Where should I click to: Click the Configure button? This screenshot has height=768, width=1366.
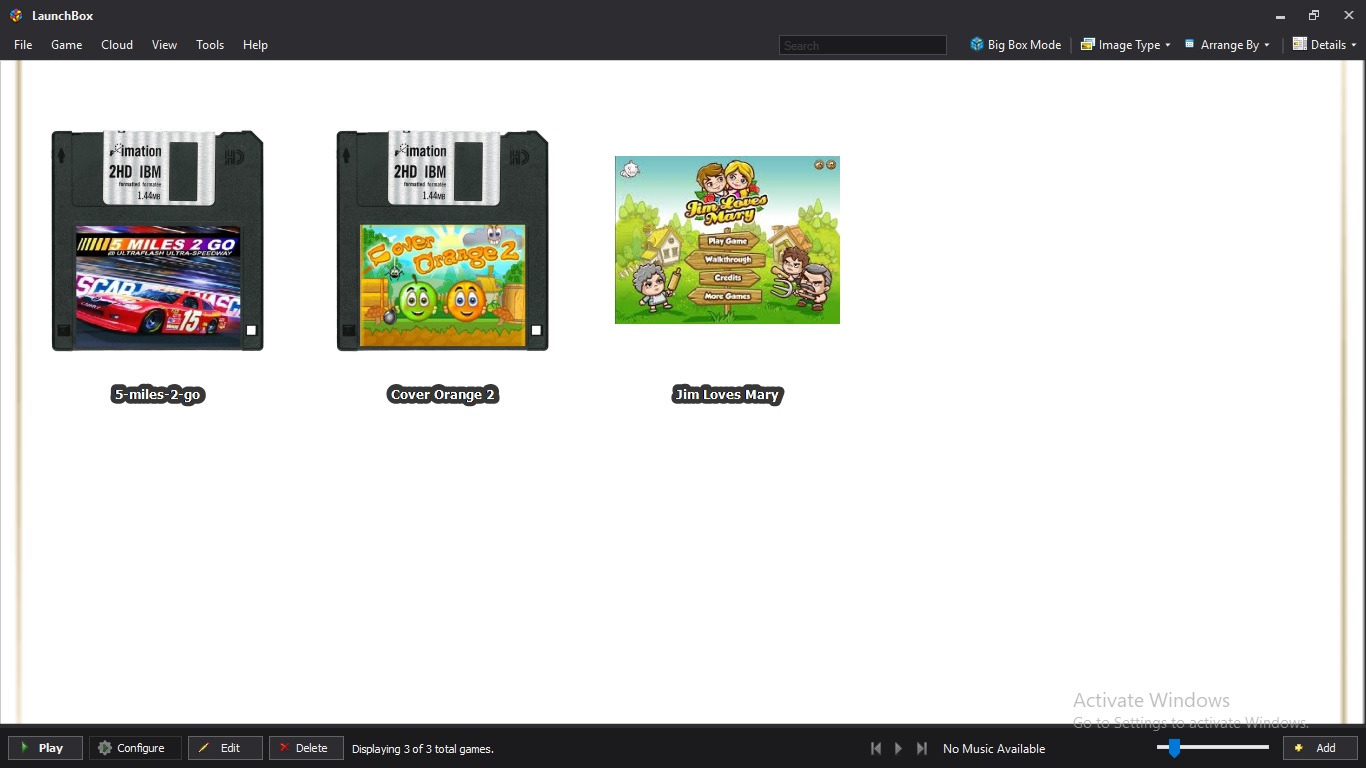[135, 748]
